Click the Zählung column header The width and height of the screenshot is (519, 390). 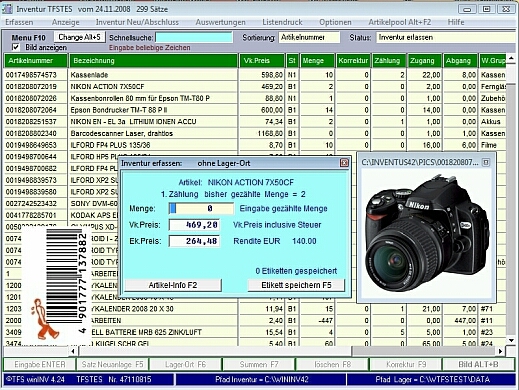(x=389, y=61)
